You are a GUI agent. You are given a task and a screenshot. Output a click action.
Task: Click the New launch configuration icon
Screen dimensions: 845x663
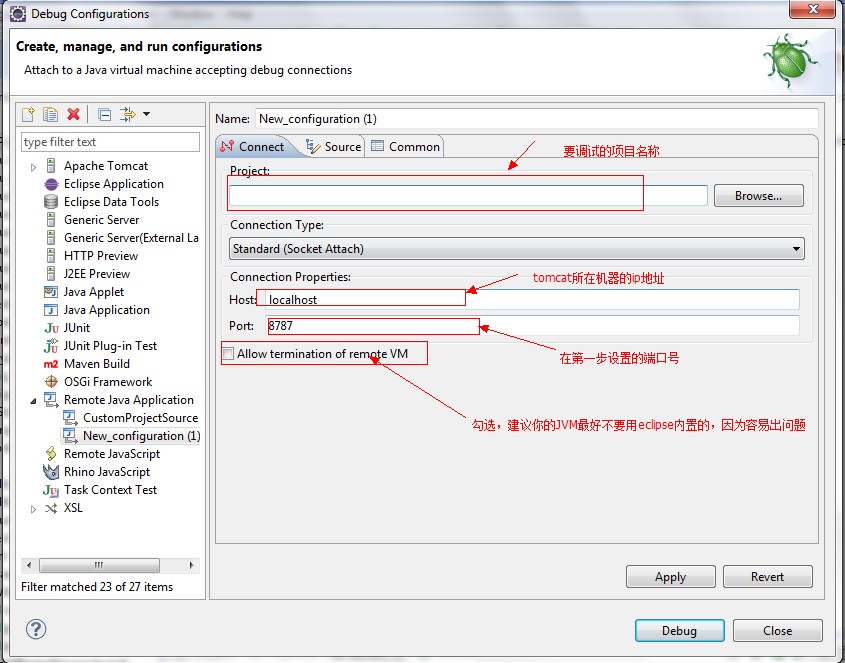[29, 115]
